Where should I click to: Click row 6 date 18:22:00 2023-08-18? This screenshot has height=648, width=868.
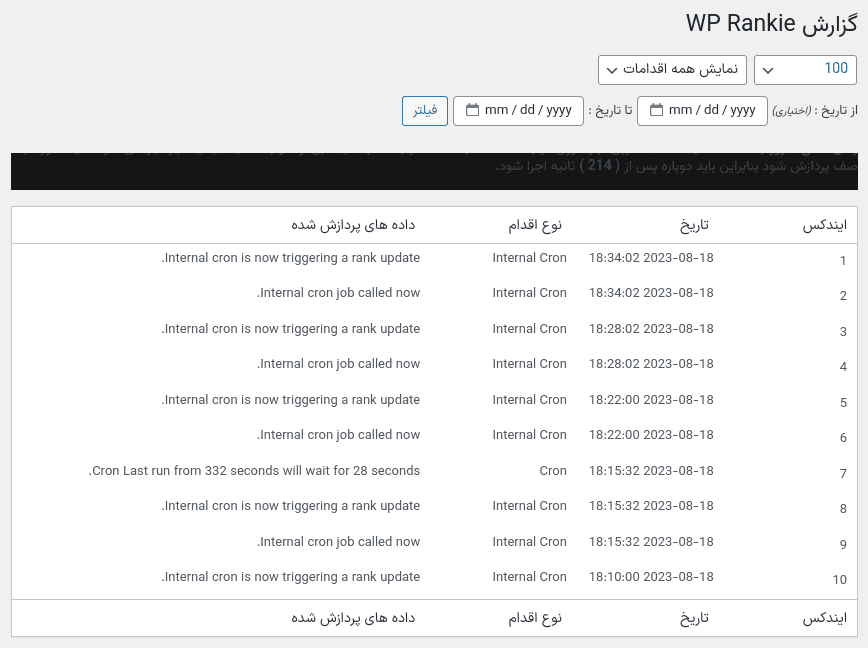(651, 435)
